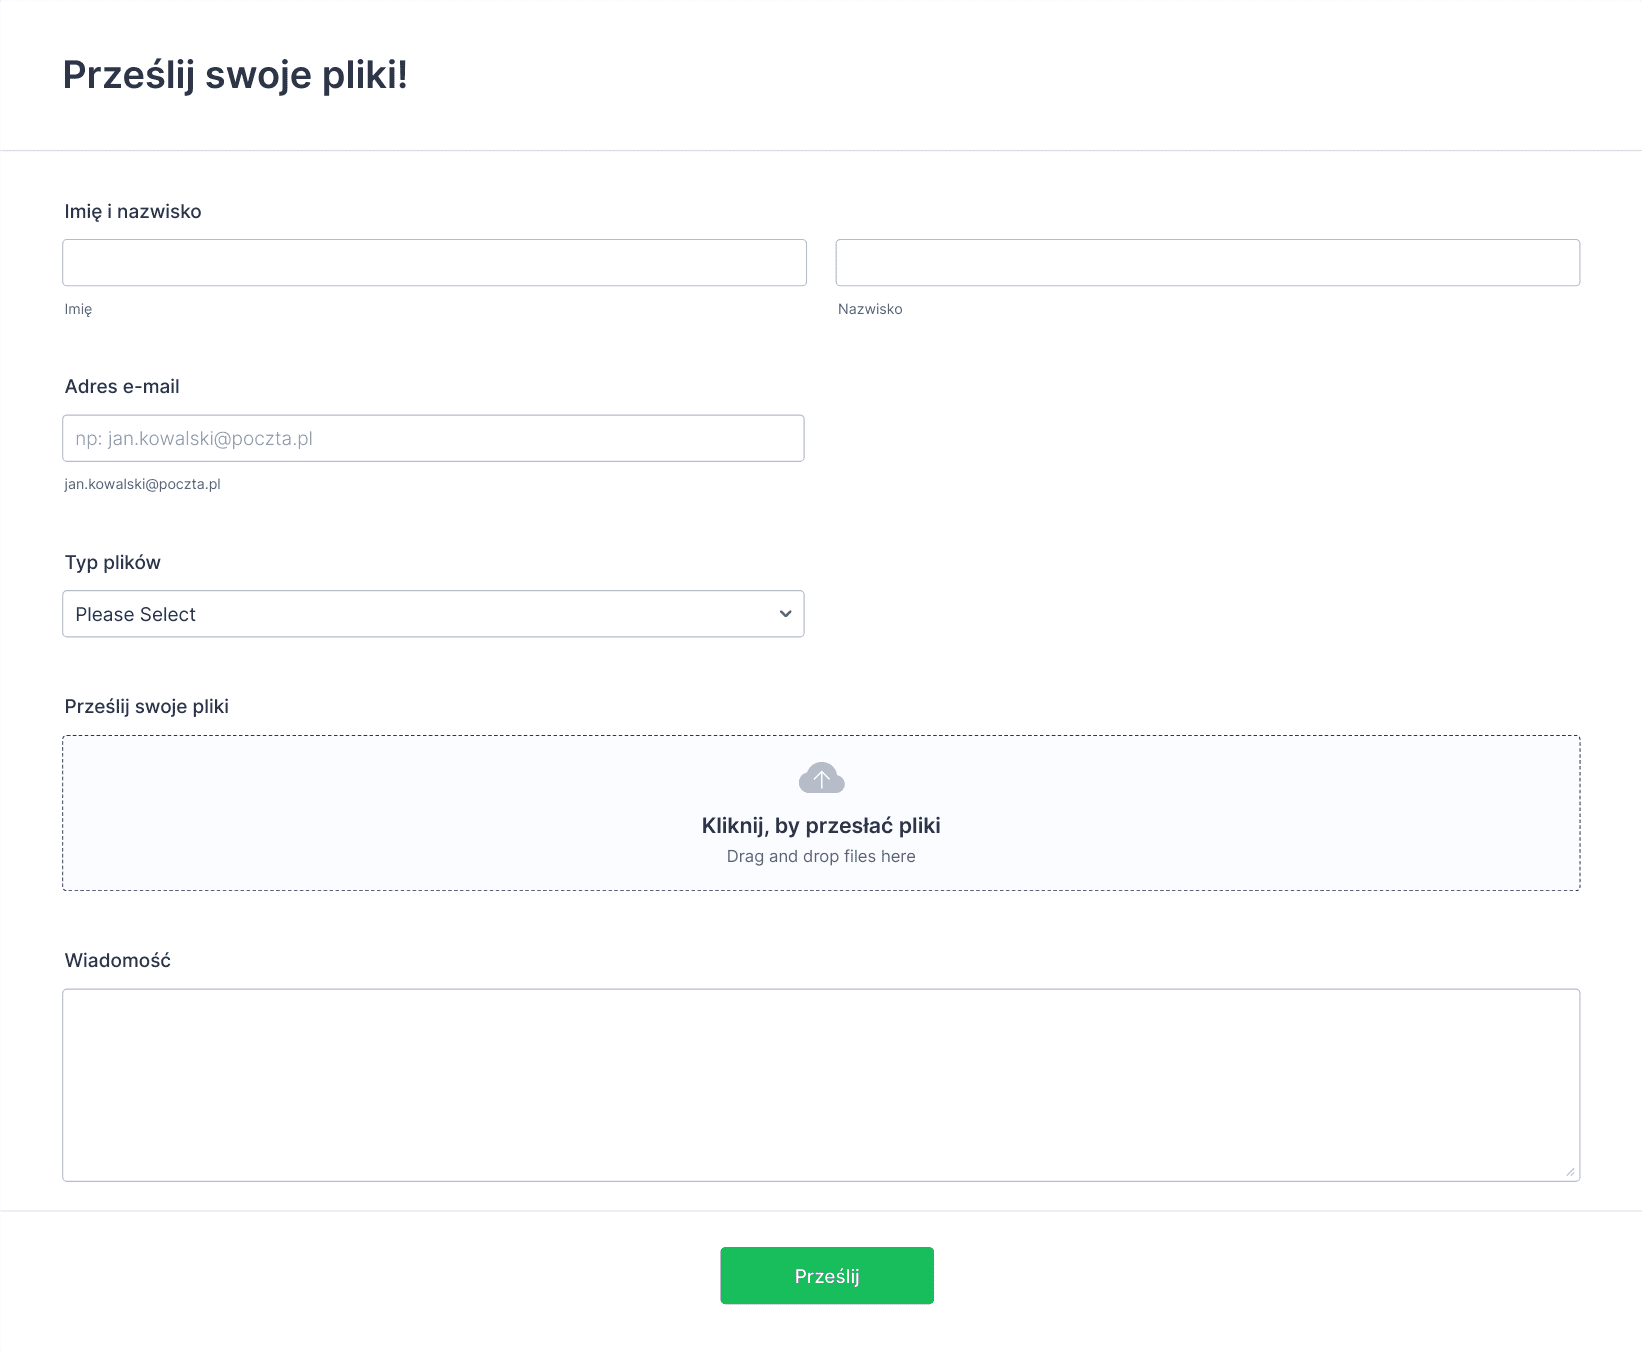Screen dimensions: 1642x1351
Task: Grab the Wiadomość textarea resize handle
Action: (x=1570, y=1172)
